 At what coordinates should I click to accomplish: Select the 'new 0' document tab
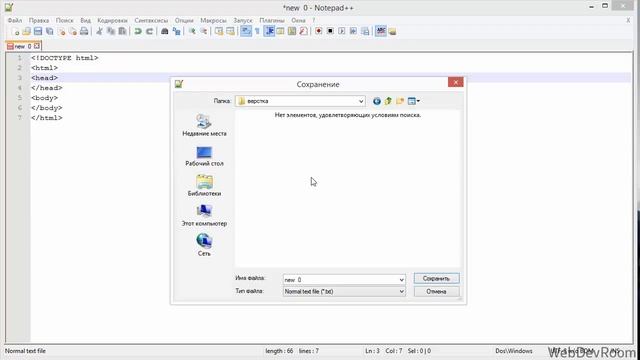[x=23, y=46]
